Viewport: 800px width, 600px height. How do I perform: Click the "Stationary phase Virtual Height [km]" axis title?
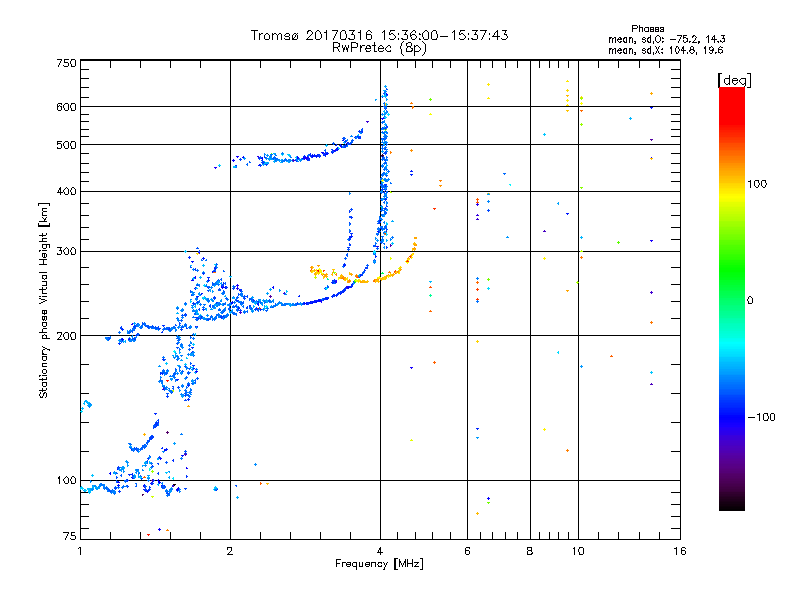coord(43,300)
